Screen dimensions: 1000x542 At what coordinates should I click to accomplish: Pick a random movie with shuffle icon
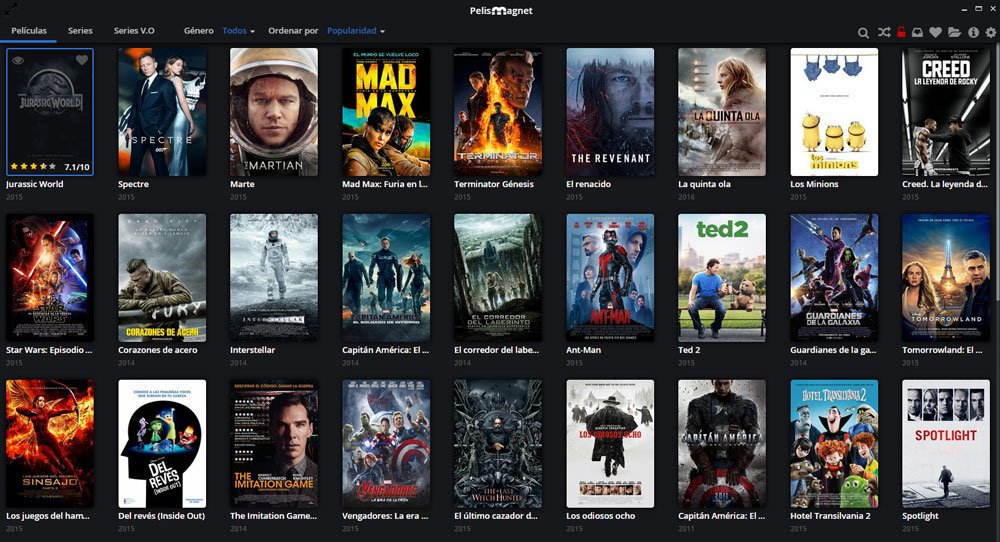tap(883, 32)
